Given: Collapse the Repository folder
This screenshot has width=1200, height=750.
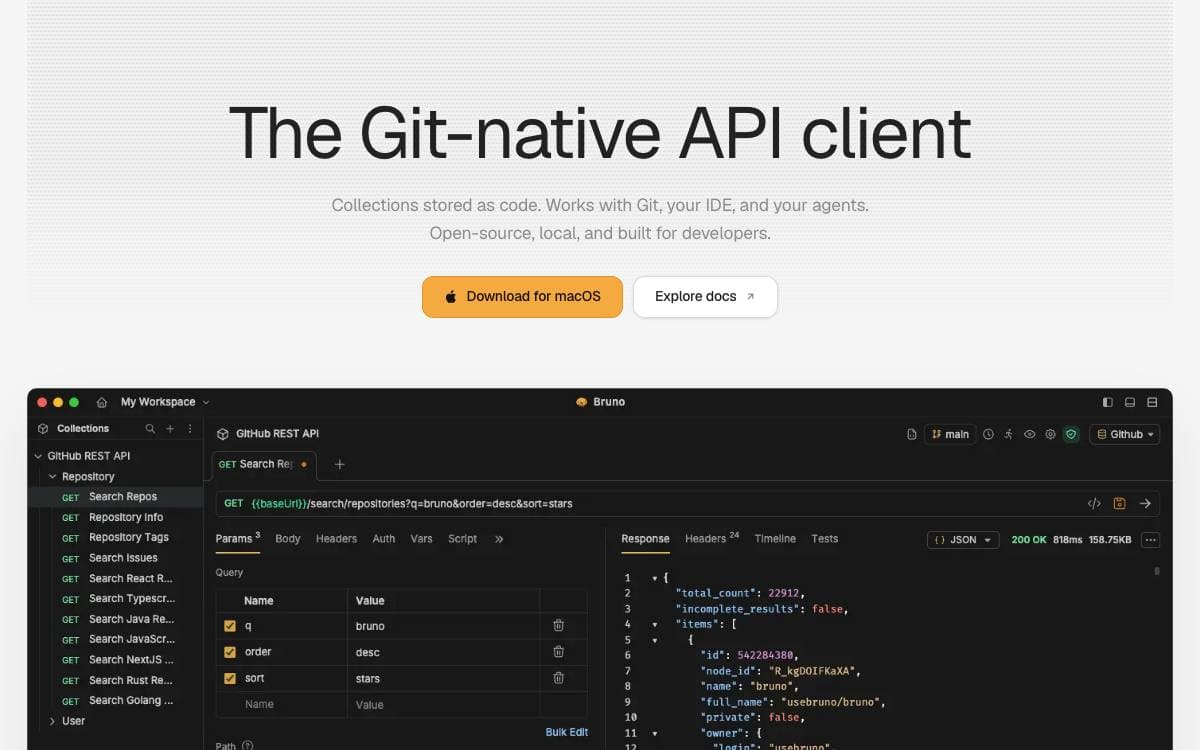Looking at the screenshot, I should click(x=53, y=477).
